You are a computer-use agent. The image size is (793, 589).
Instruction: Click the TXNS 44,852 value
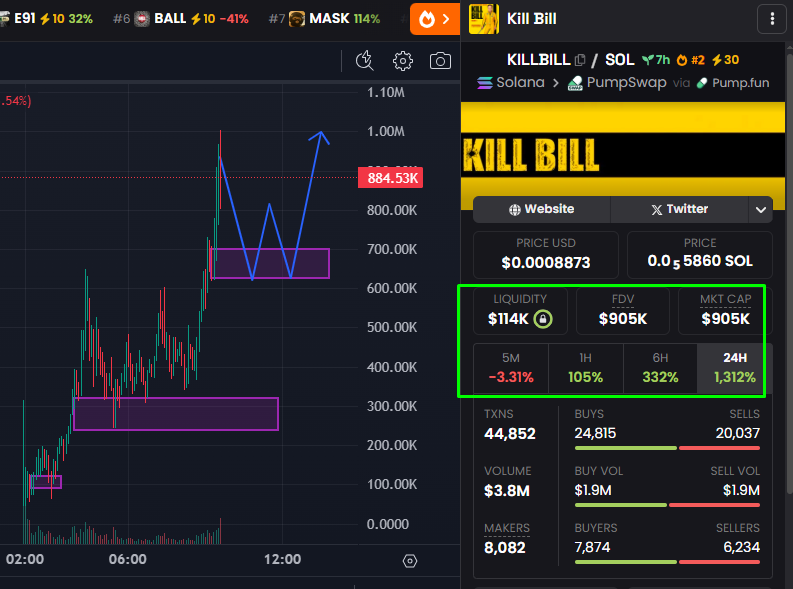pyautogui.click(x=509, y=434)
